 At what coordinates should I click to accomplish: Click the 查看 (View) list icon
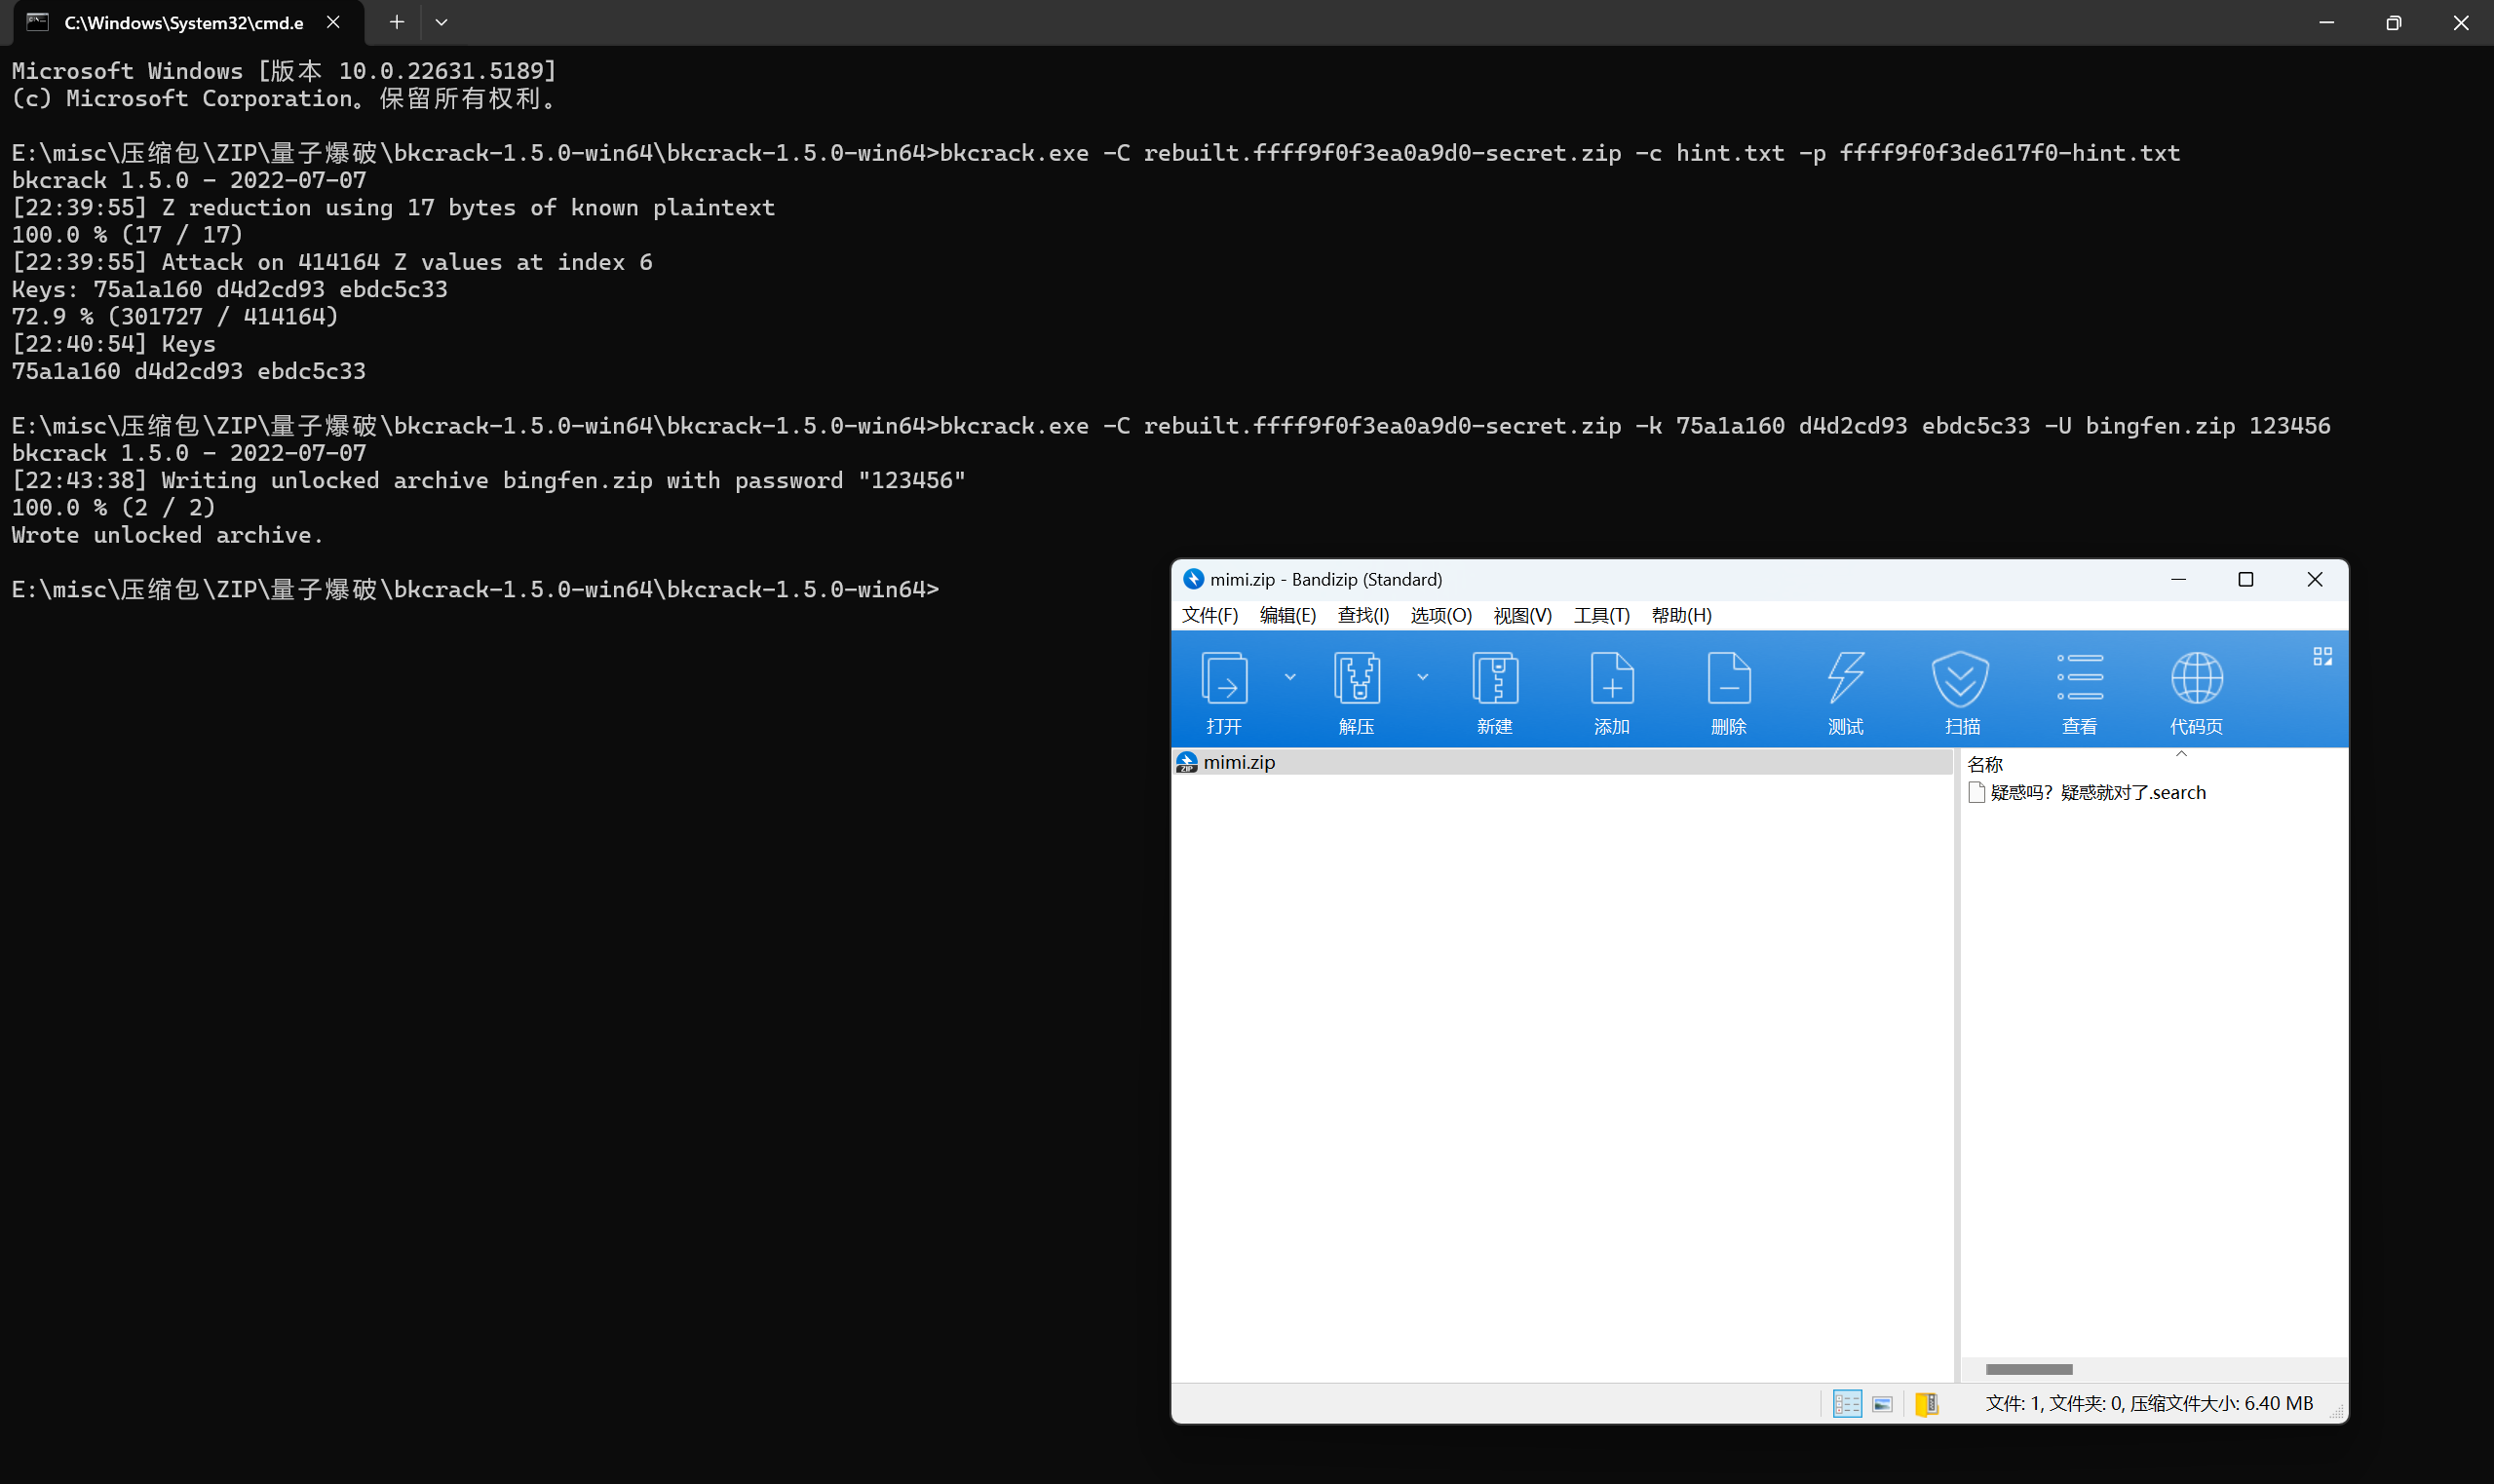2080,678
